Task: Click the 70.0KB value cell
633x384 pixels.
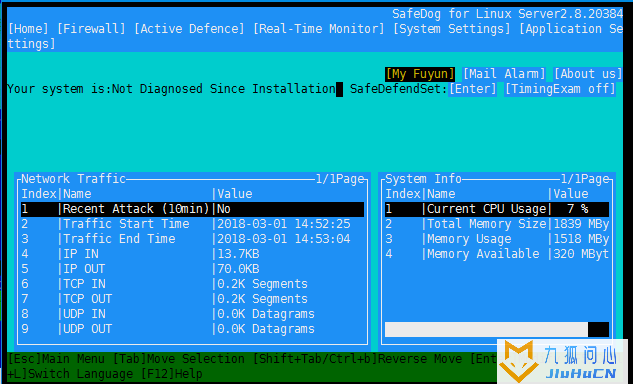Action: coord(238,269)
